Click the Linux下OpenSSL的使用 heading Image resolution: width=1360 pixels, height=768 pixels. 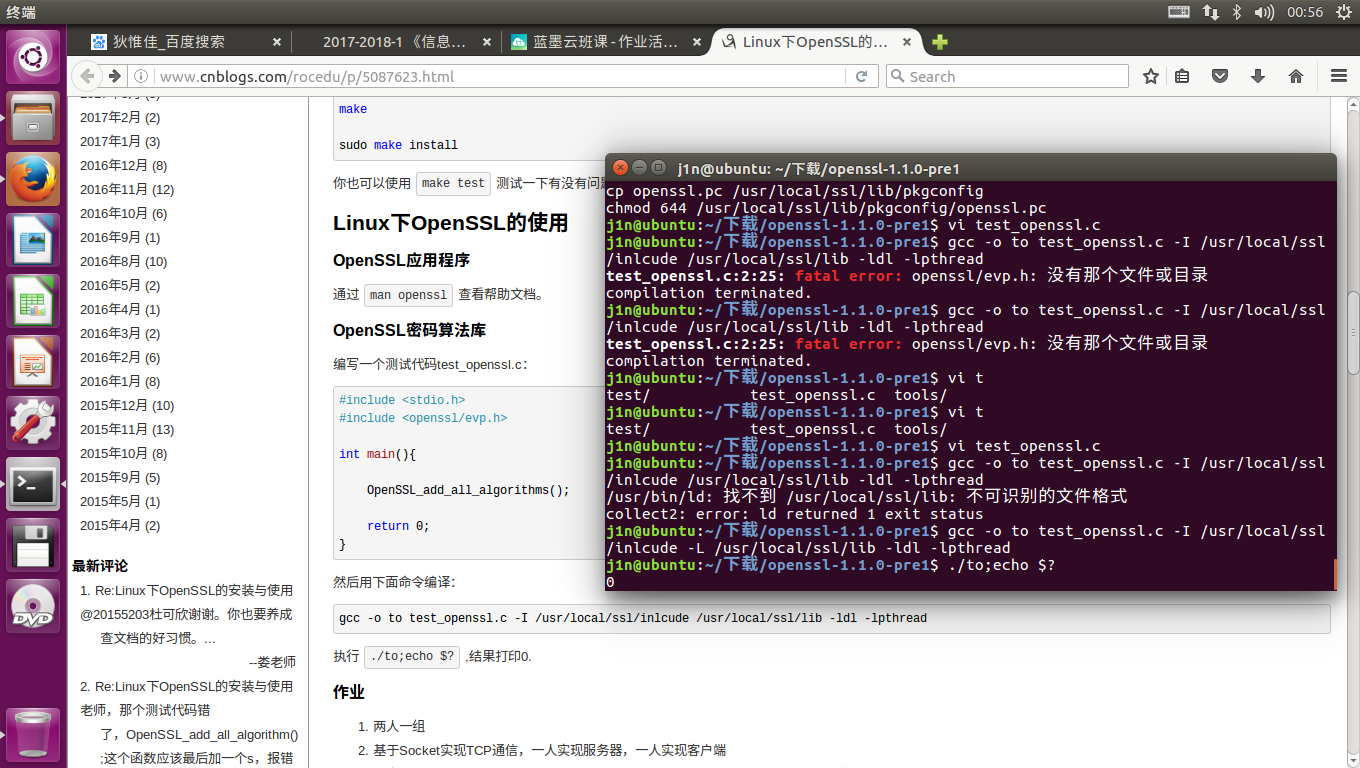click(x=450, y=222)
